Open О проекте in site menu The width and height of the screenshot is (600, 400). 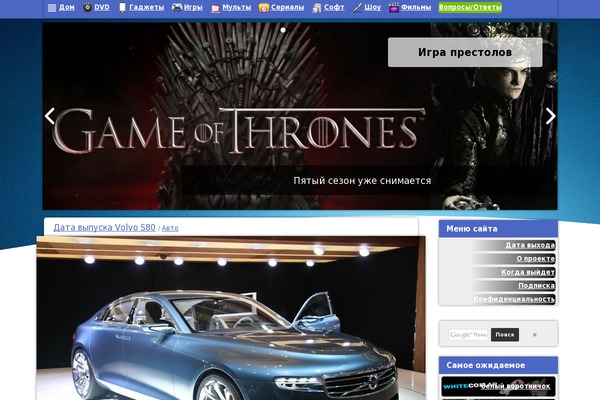535,259
